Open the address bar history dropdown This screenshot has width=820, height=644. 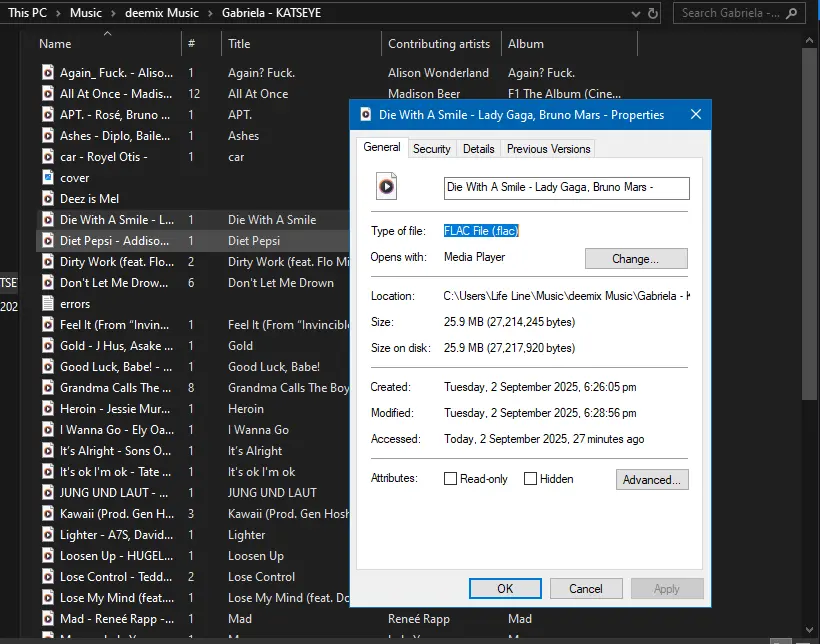636,14
